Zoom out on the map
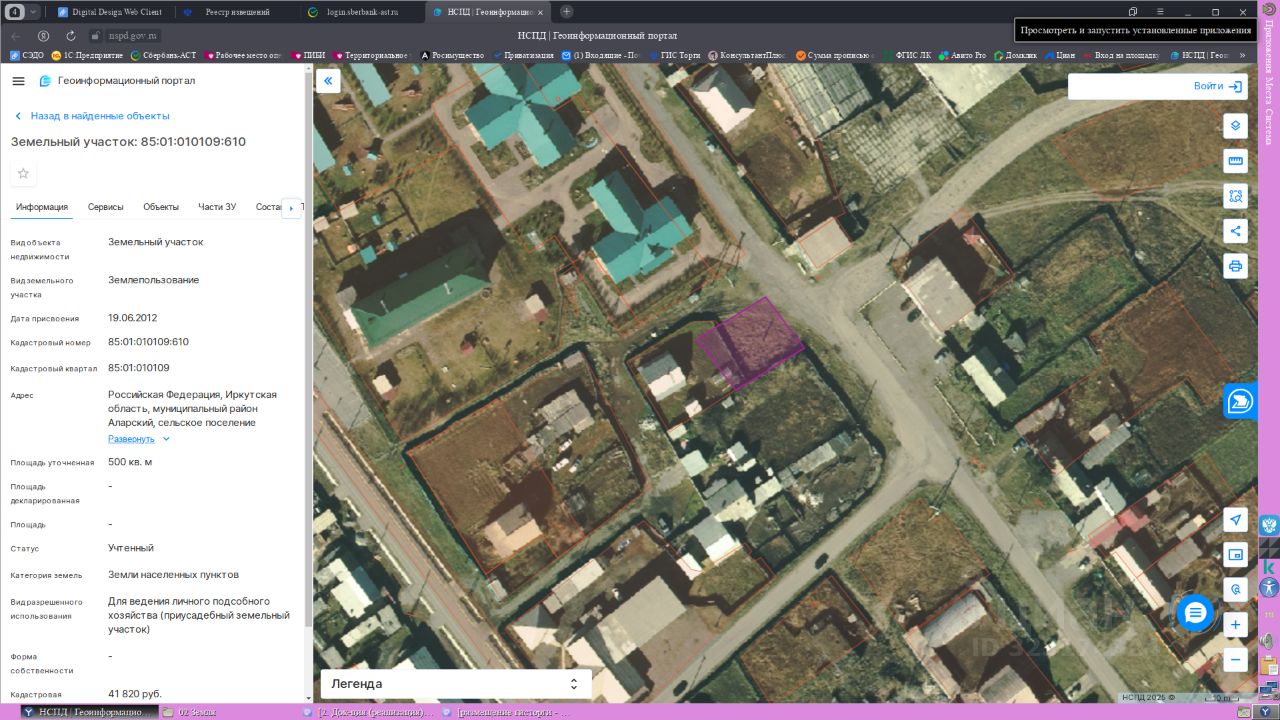This screenshot has width=1280, height=720. coord(1235,660)
